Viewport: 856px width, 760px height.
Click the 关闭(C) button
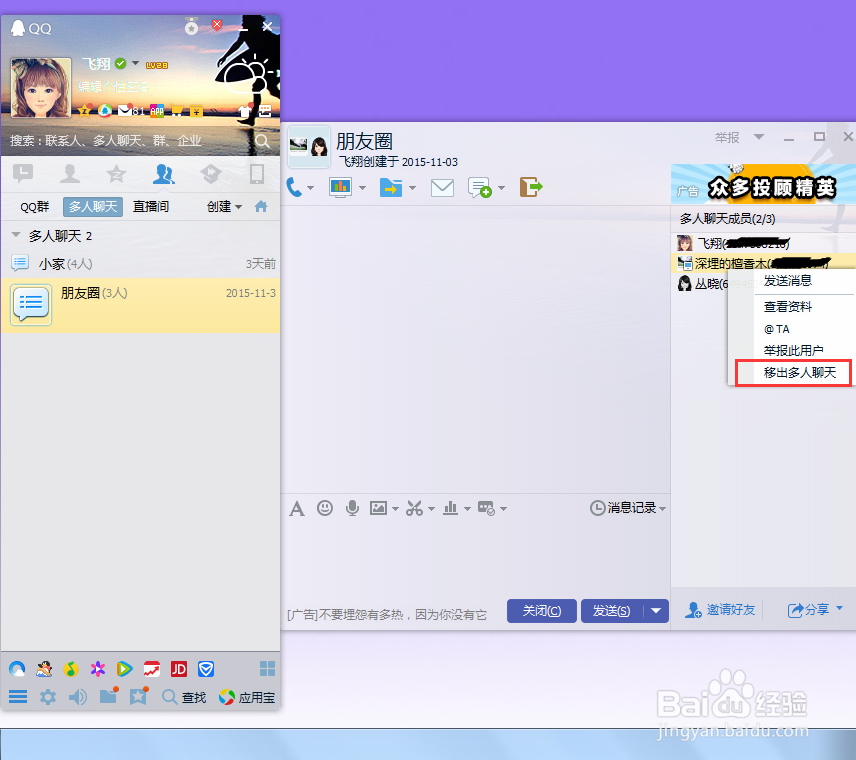point(542,610)
